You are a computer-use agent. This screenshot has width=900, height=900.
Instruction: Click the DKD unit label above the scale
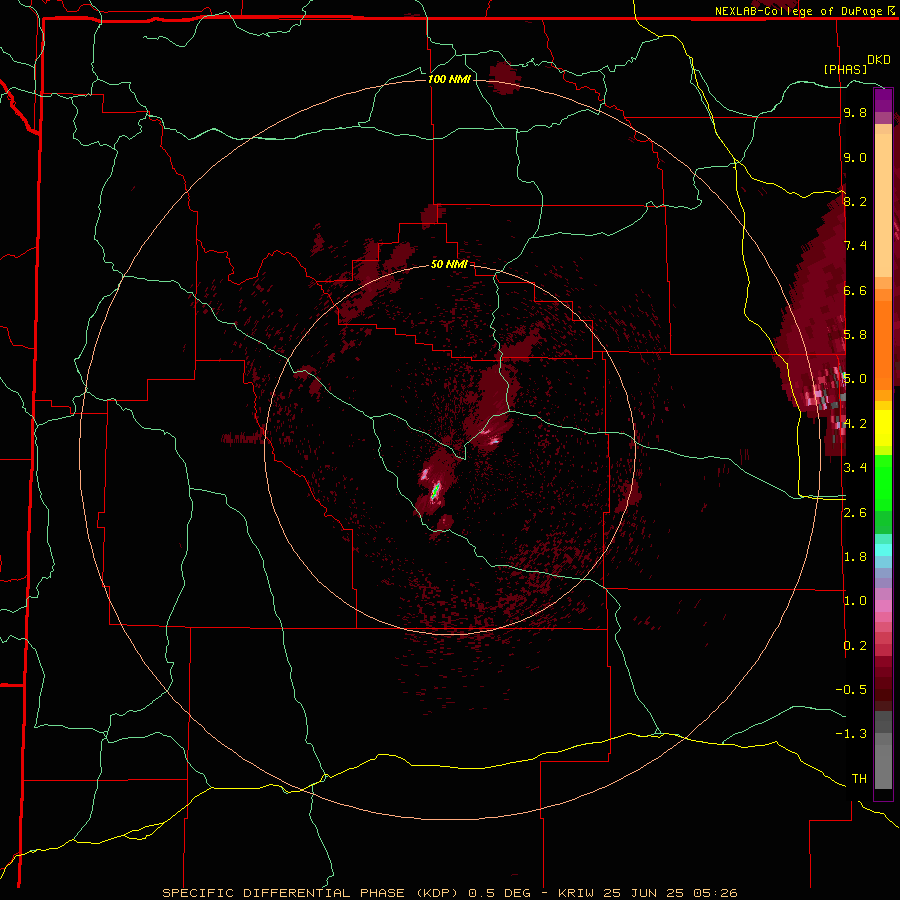pyautogui.click(x=879, y=60)
